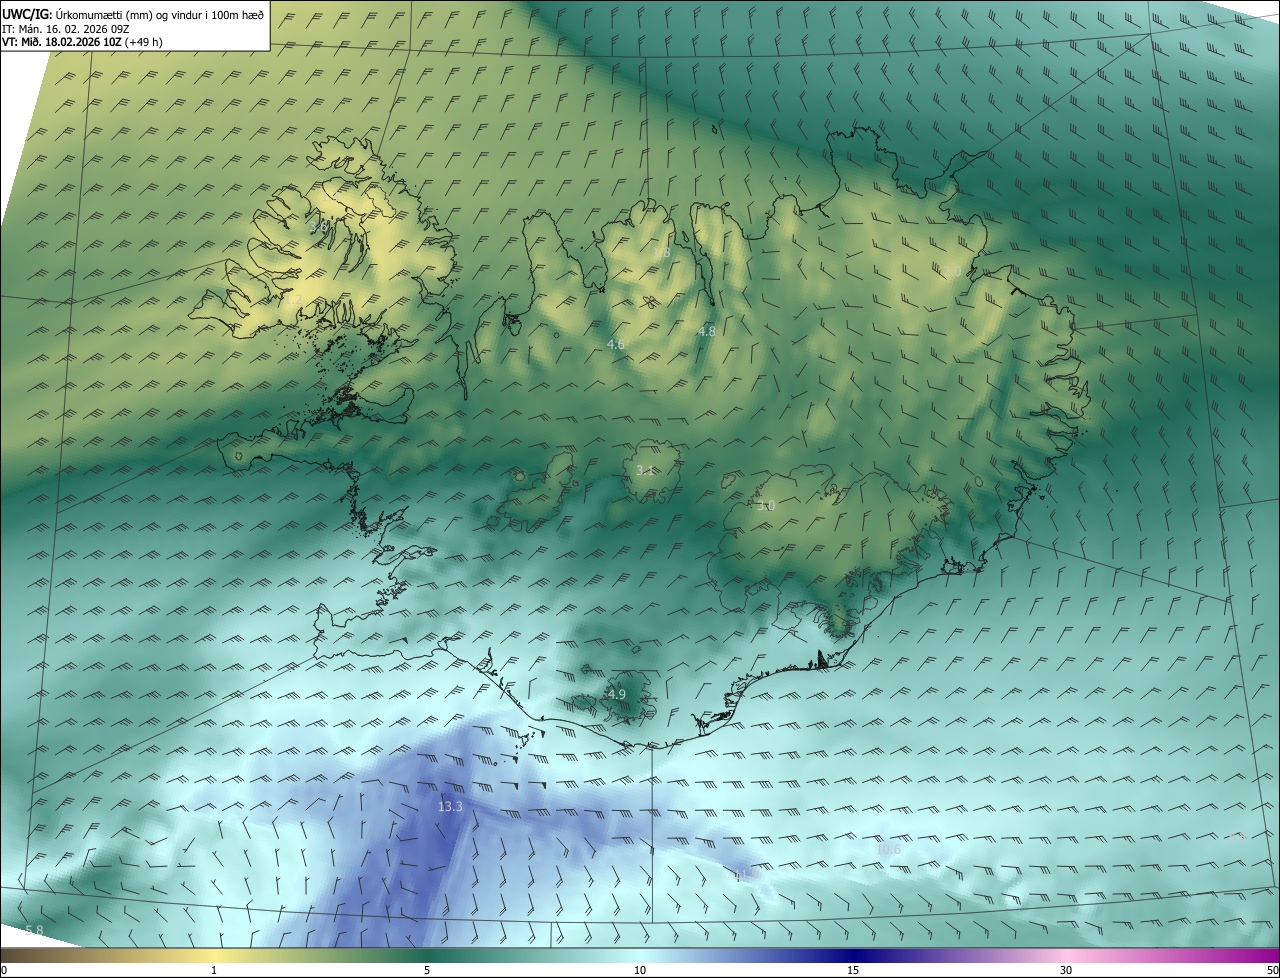Screen dimensions: 1280x978
Task: Click the valid time line 'VT: Mið. 18.02.2026 10Z (+49 h)'
Action: pos(83,42)
